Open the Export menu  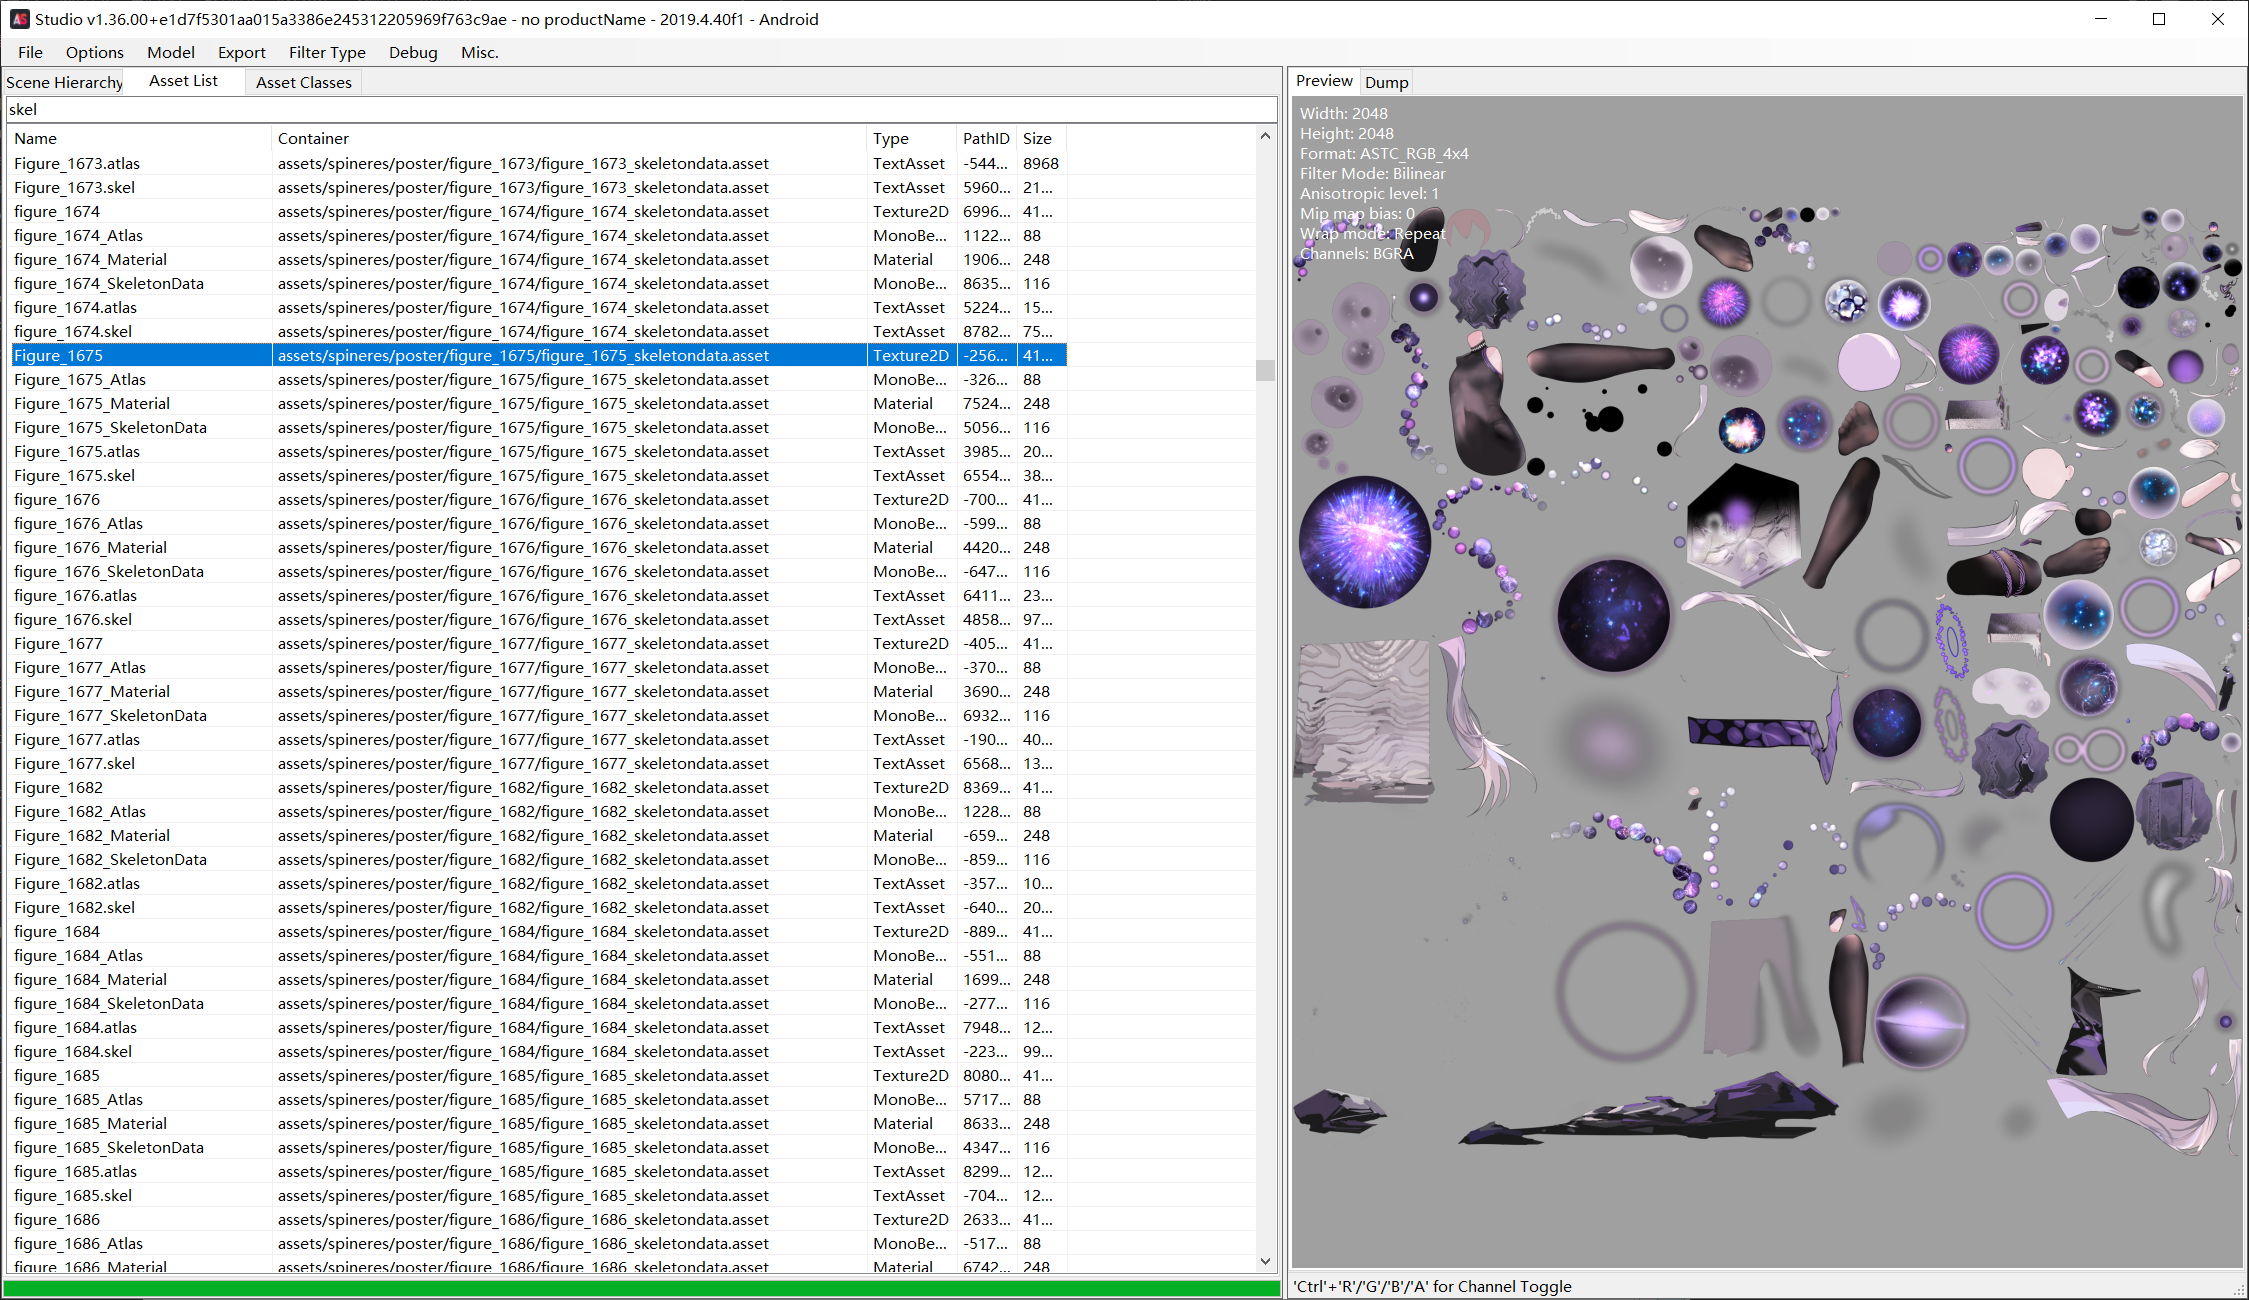(242, 52)
